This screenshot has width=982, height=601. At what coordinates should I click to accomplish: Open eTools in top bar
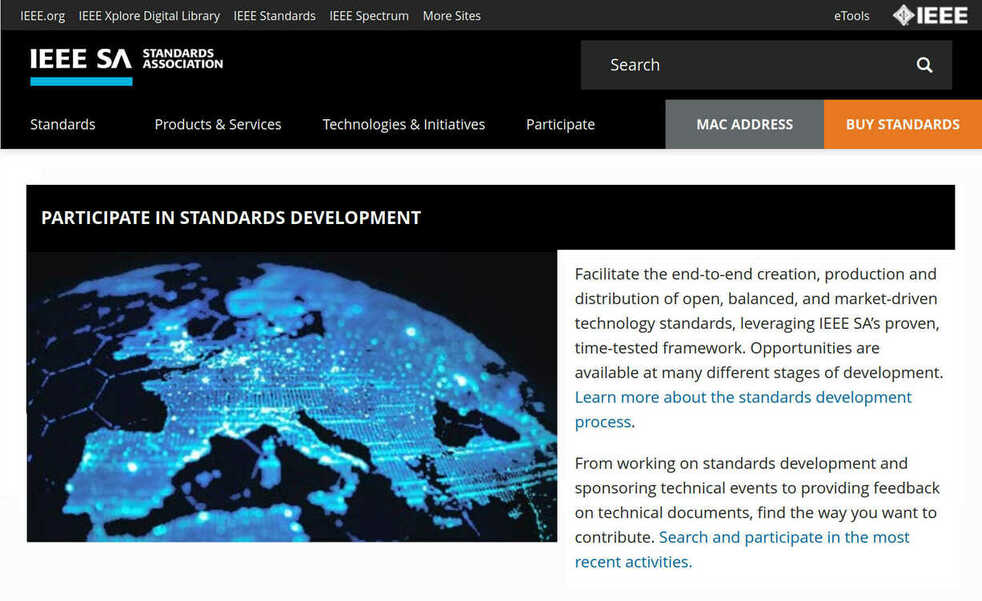click(851, 16)
